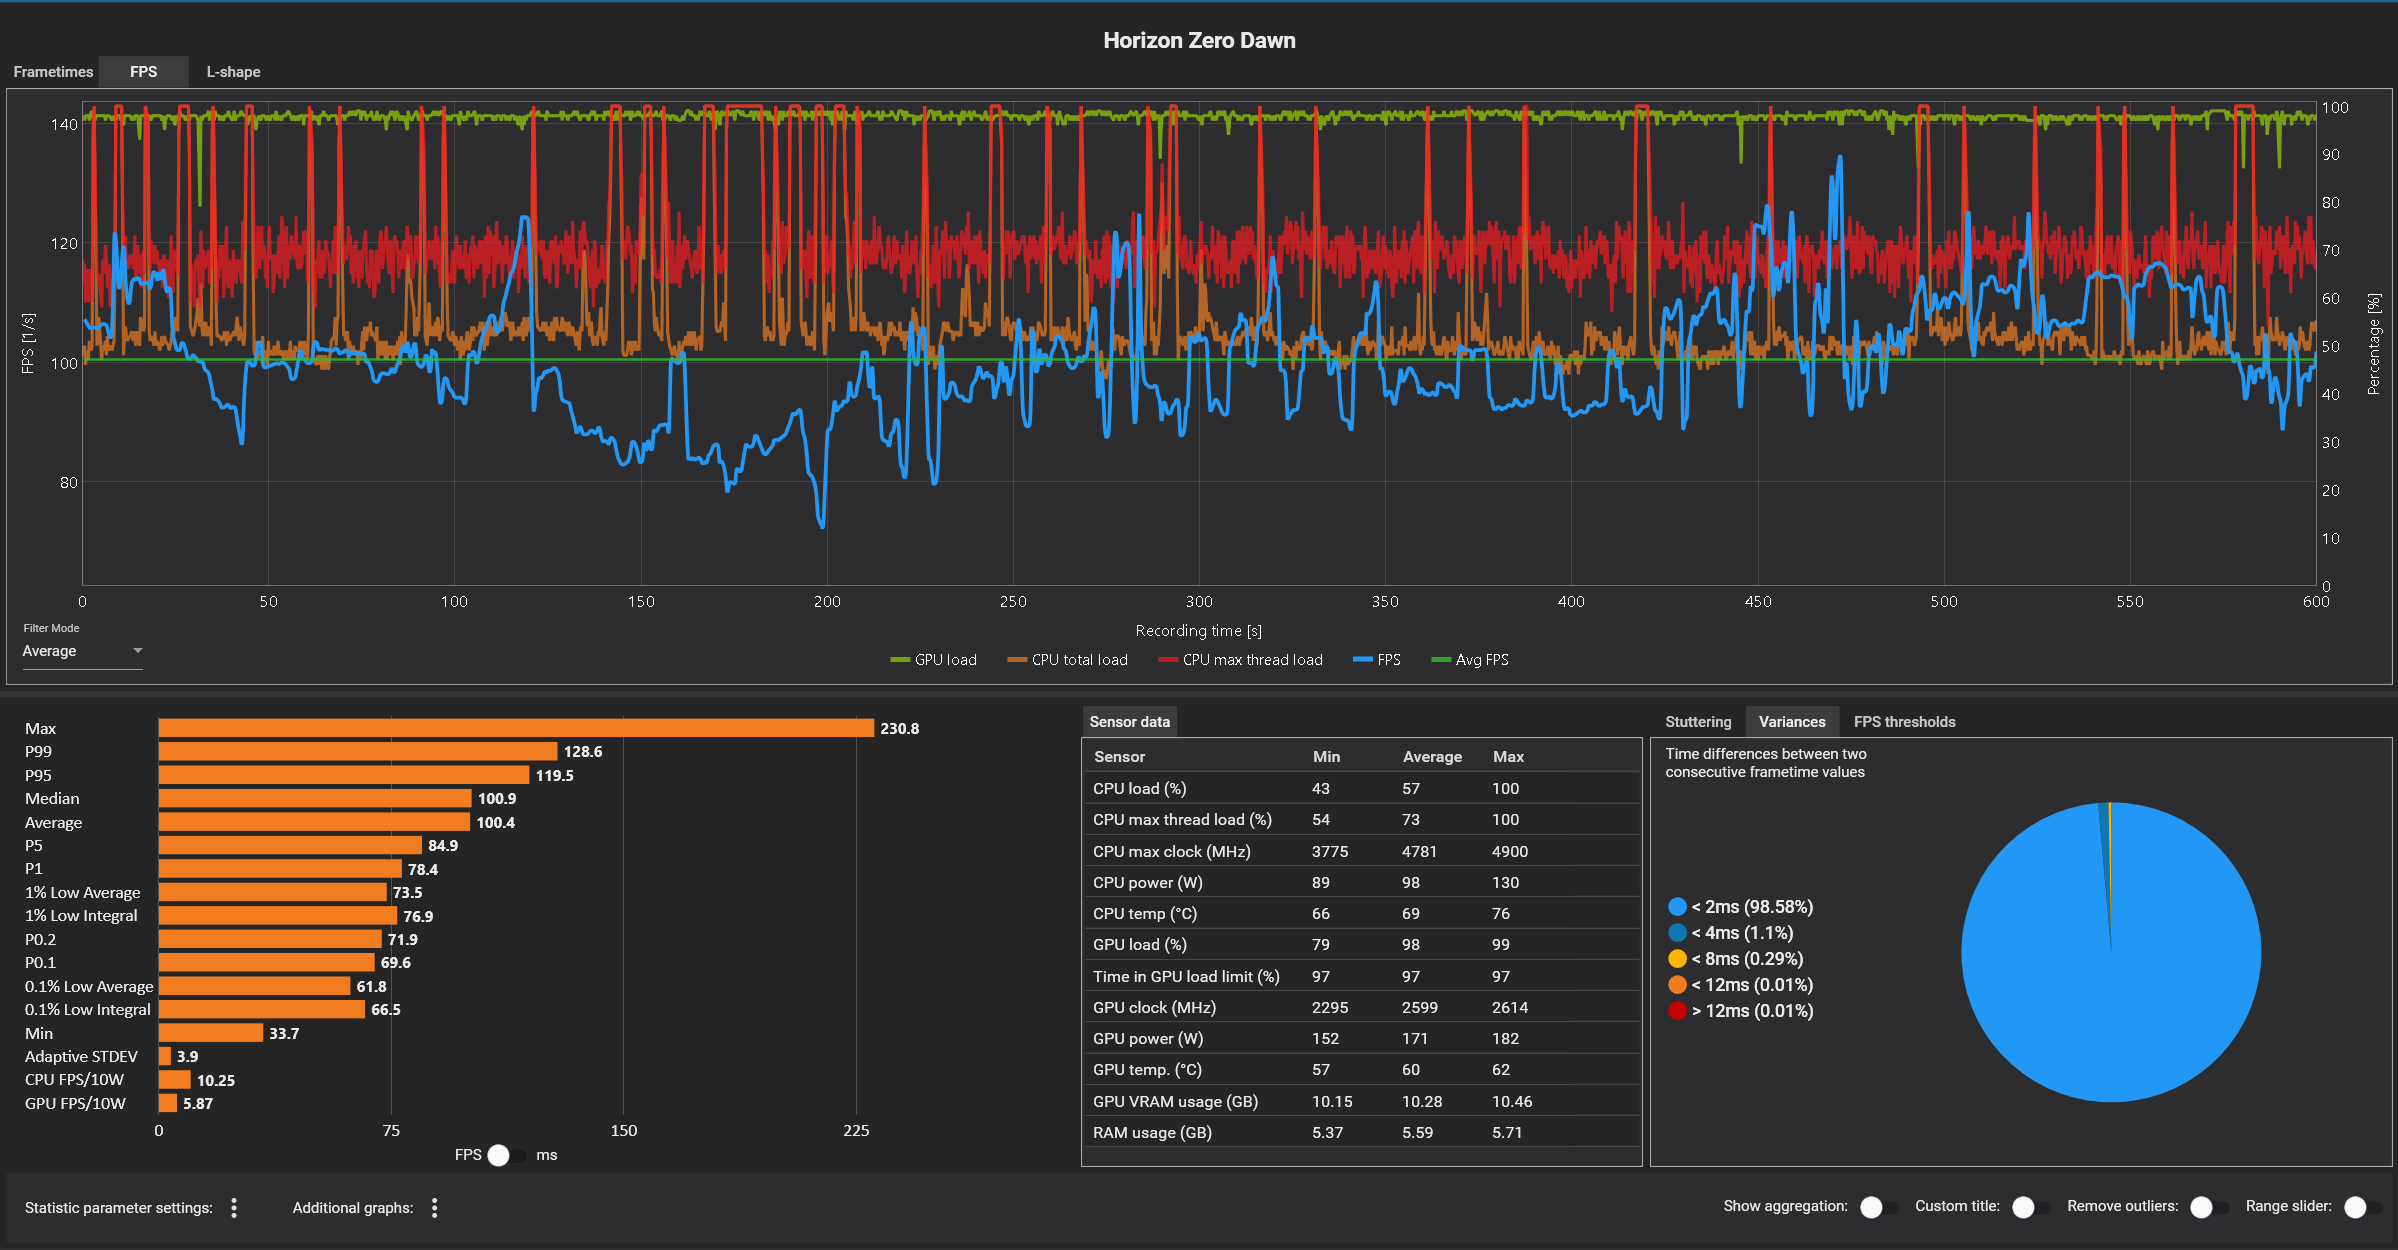This screenshot has width=2398, height=1250.
Task: Toggle FPS to ms unit switch
Action: point(507,1155)
